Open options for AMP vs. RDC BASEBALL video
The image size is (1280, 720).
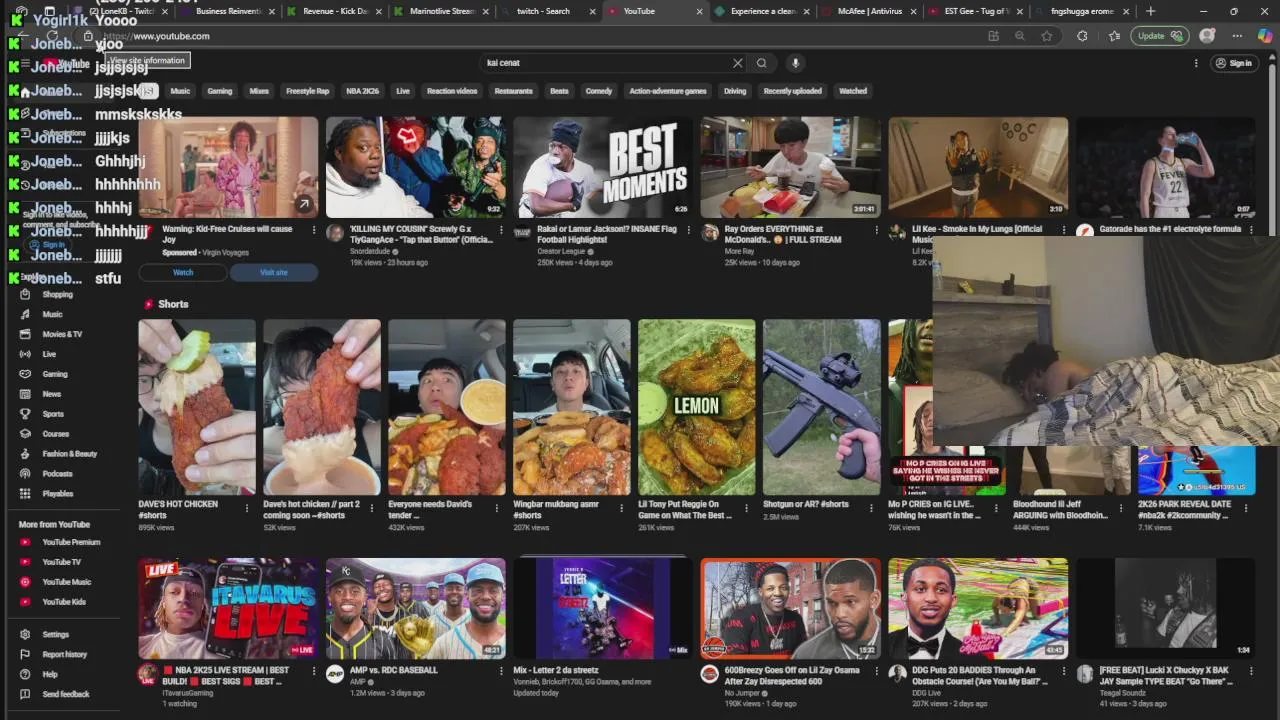click(x=502, y=671)
